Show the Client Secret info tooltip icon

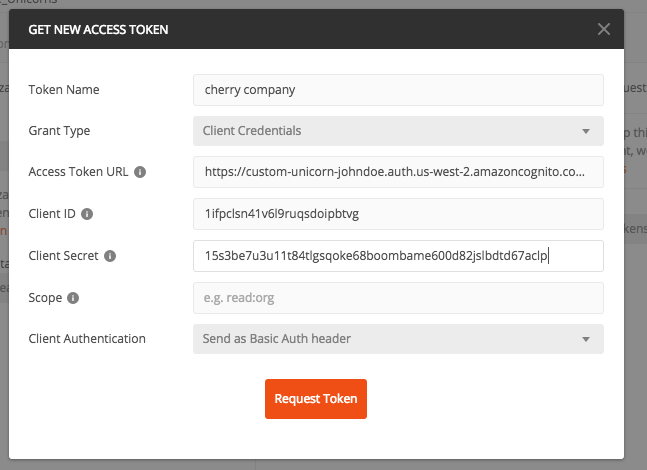[110, 256]
